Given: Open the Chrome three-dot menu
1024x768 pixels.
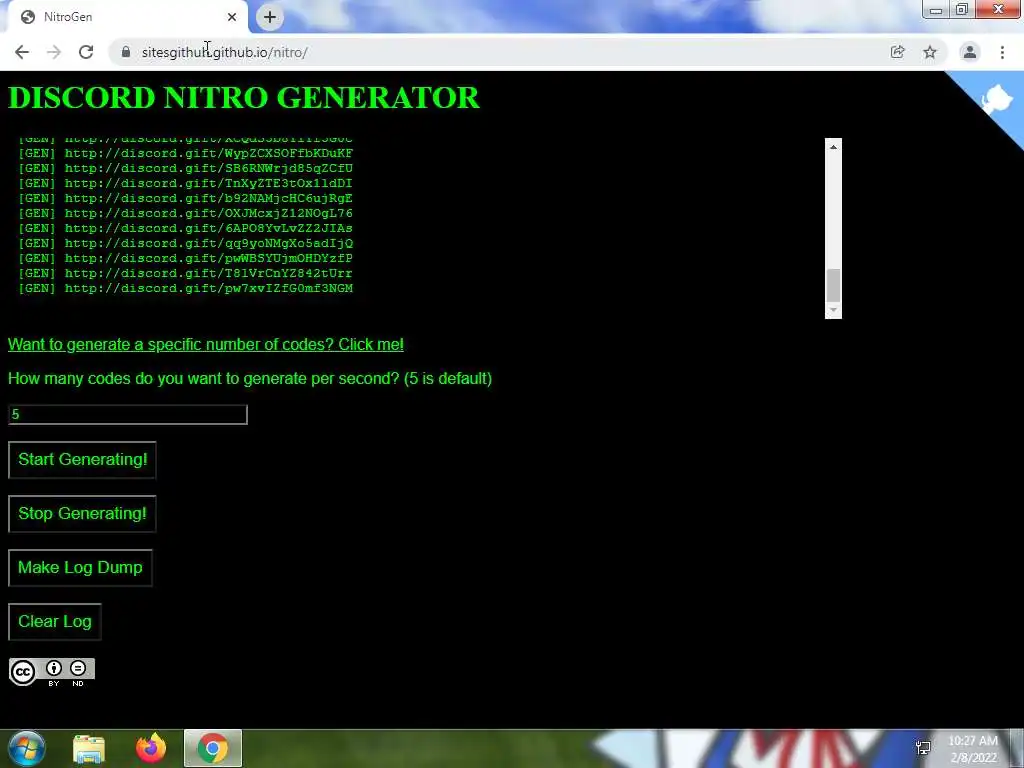Looking at the screenshot, I should click(1002, 52).
